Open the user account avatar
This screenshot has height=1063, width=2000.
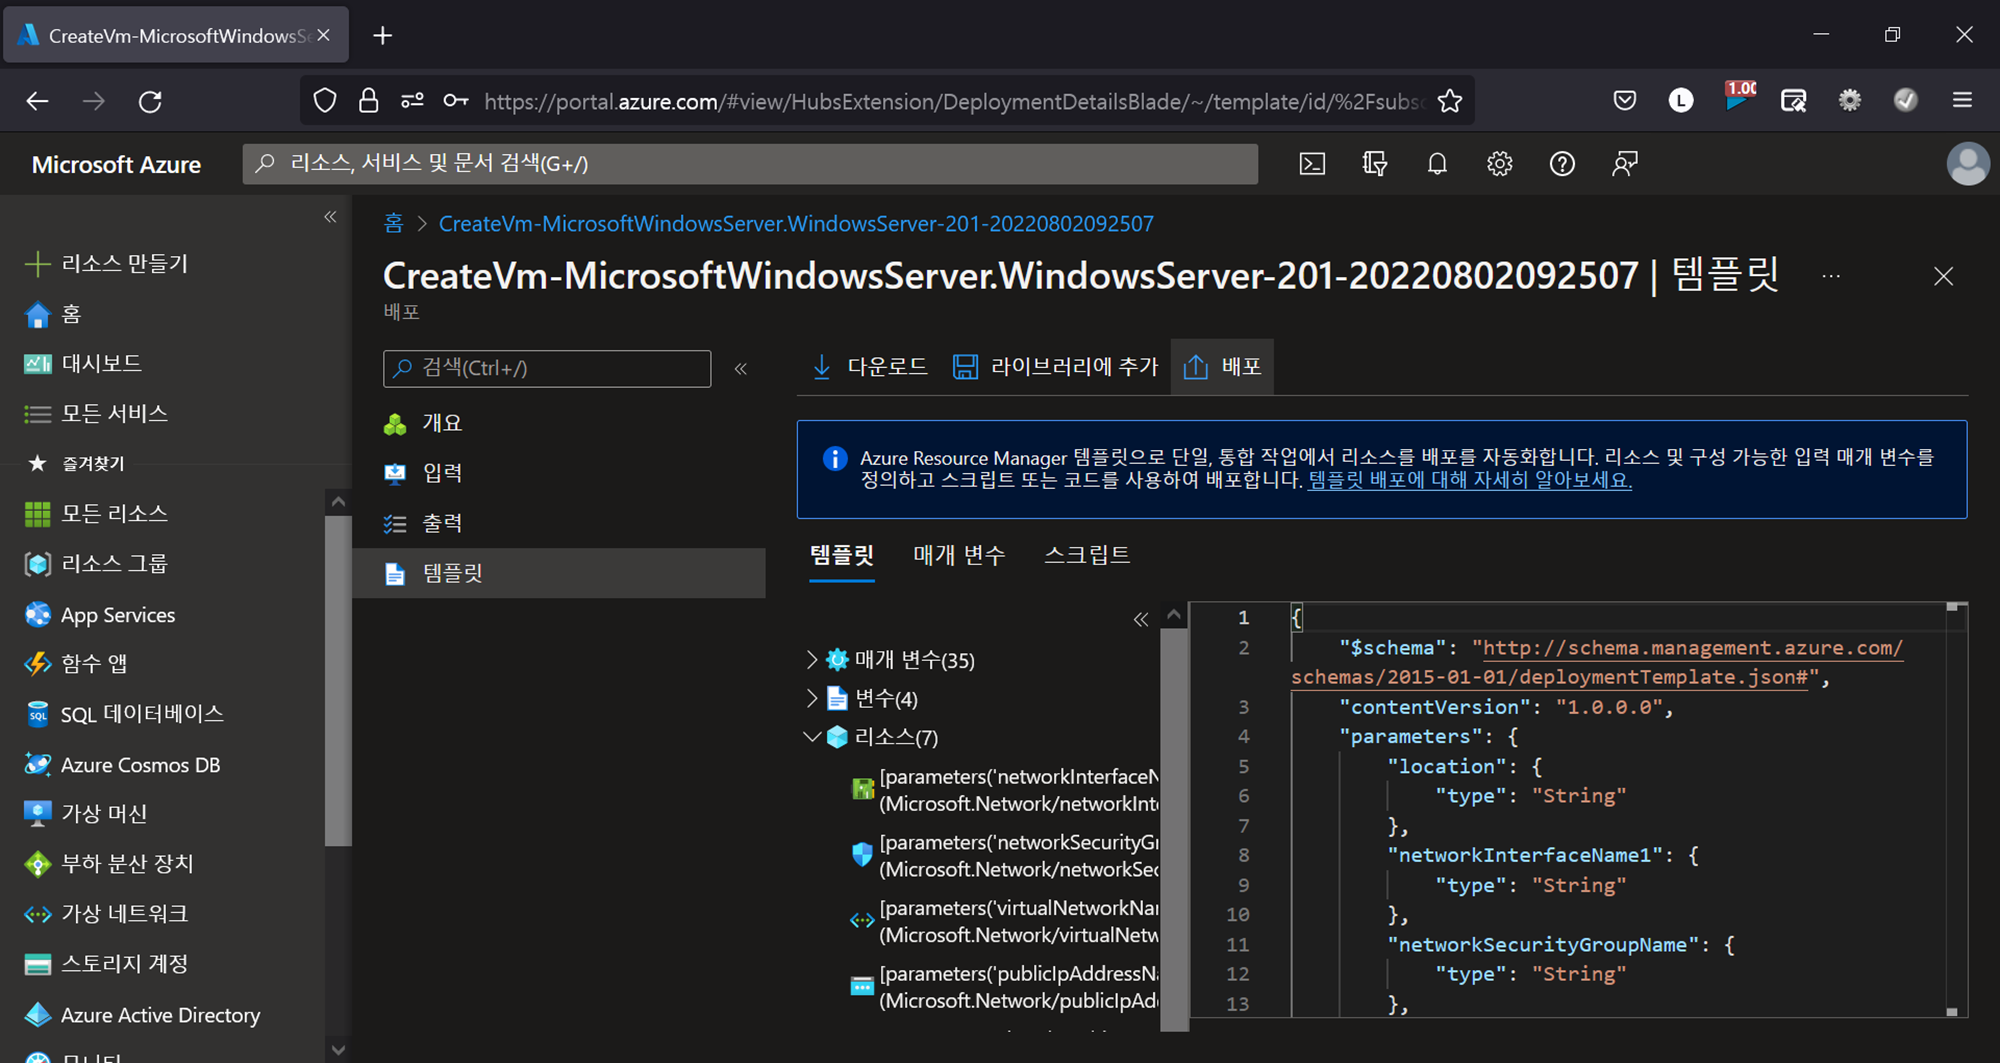(x=1968, y=164)
